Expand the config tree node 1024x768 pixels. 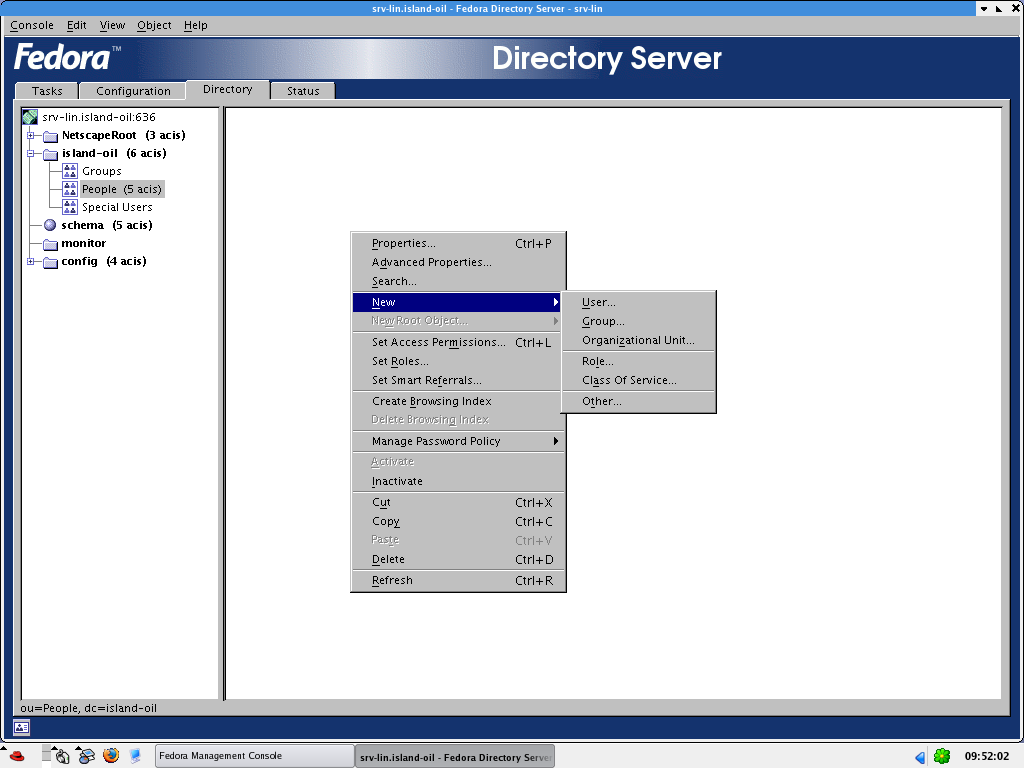click(x=30, y=262)
